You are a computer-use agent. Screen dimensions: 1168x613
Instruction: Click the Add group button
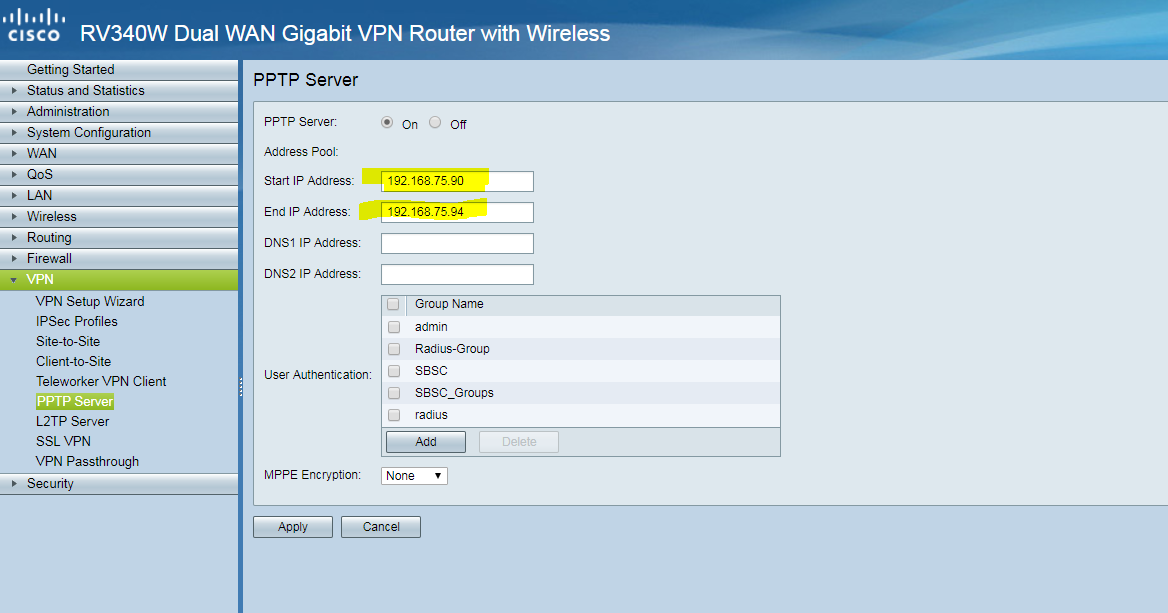click(426, 442)
